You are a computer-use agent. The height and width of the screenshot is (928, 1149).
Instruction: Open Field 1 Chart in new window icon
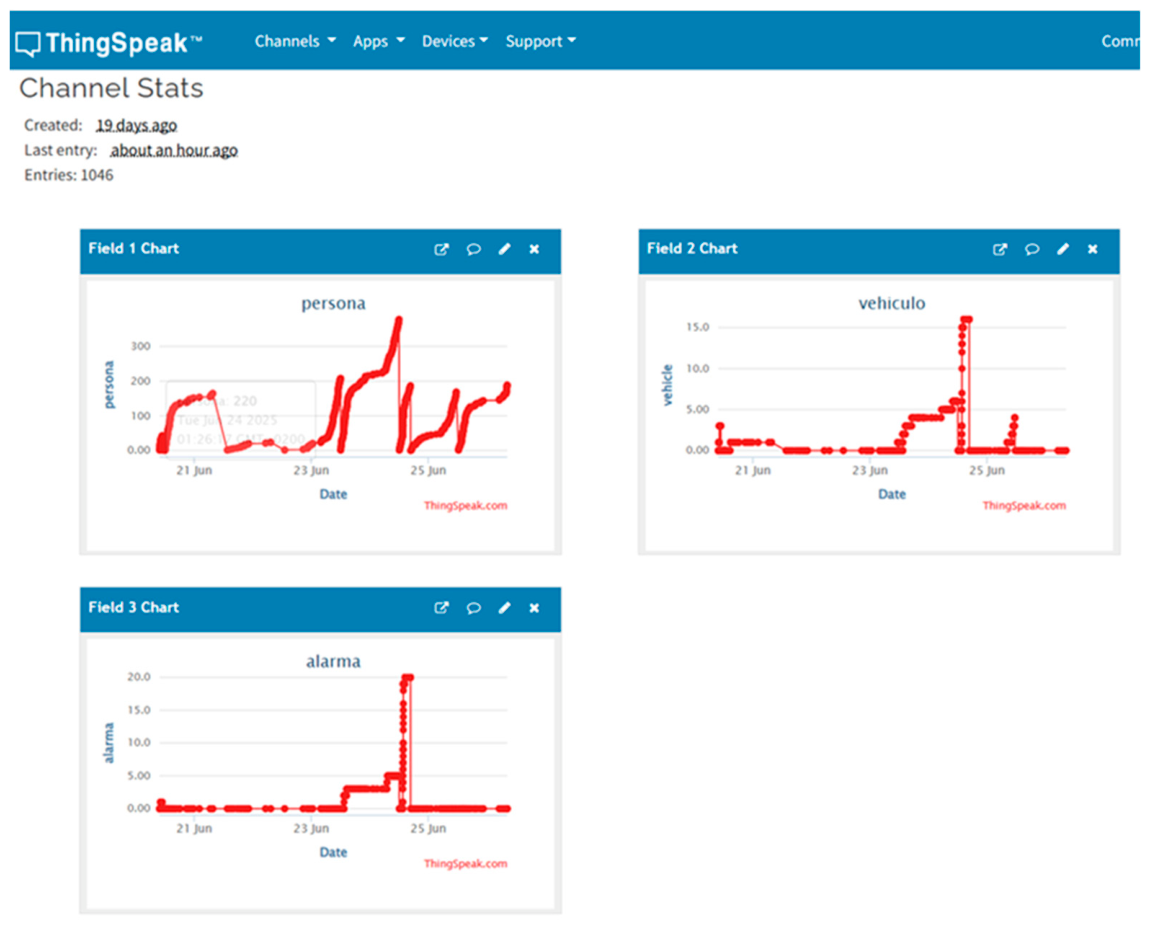pos(441,249)
